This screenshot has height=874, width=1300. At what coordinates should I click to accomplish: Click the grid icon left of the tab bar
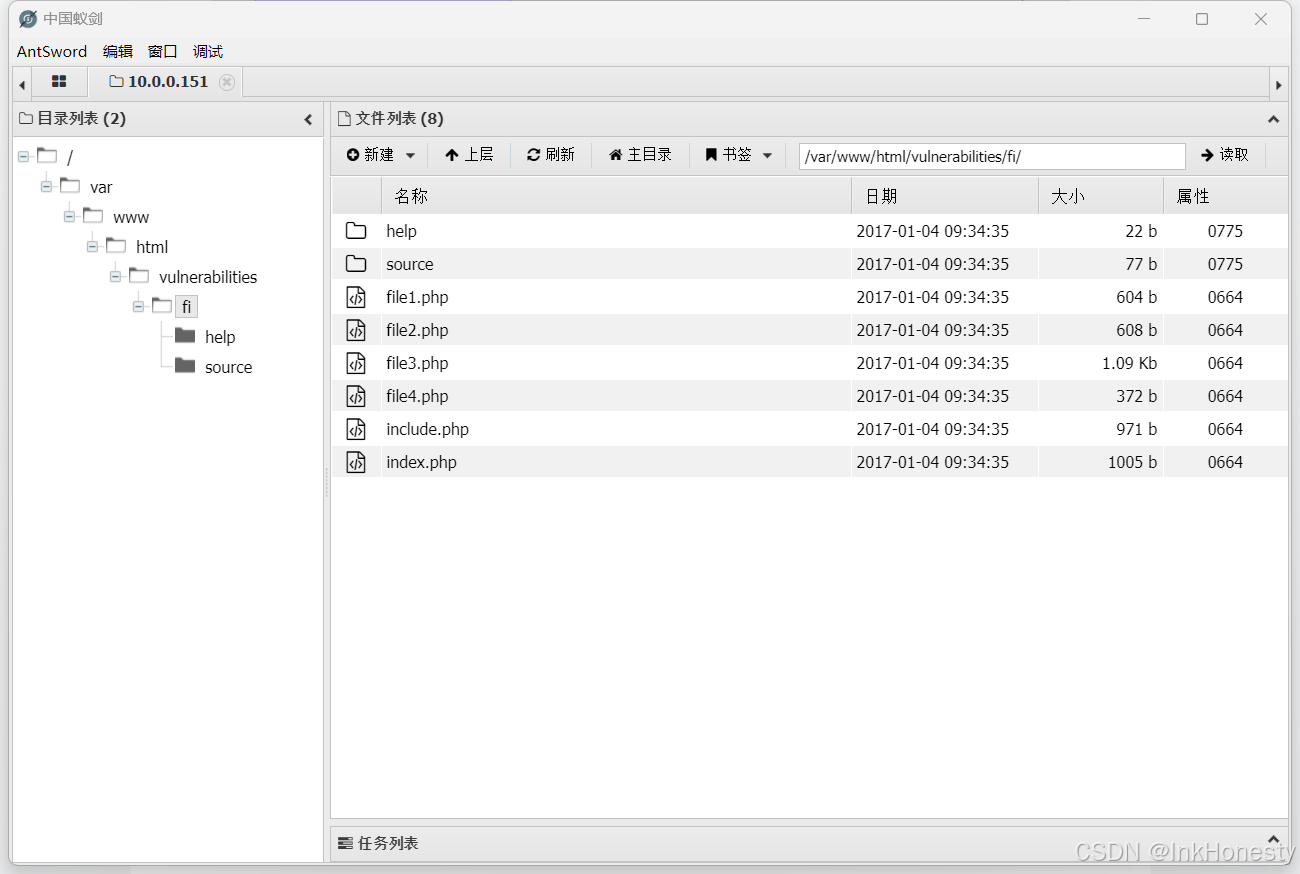pyautogui.click(x=59, y=82)
